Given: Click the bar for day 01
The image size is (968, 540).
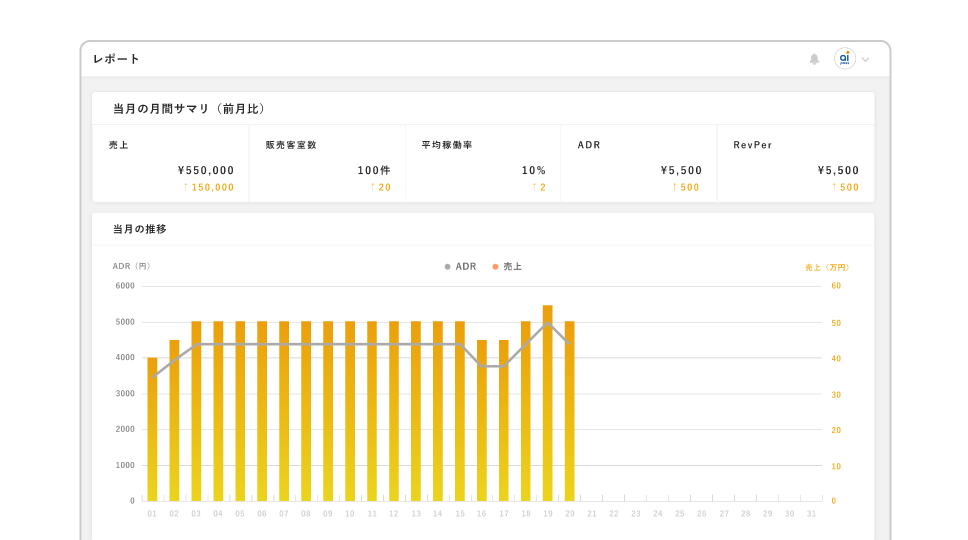Looking at the screenshot, I should (x=152, y=429).
